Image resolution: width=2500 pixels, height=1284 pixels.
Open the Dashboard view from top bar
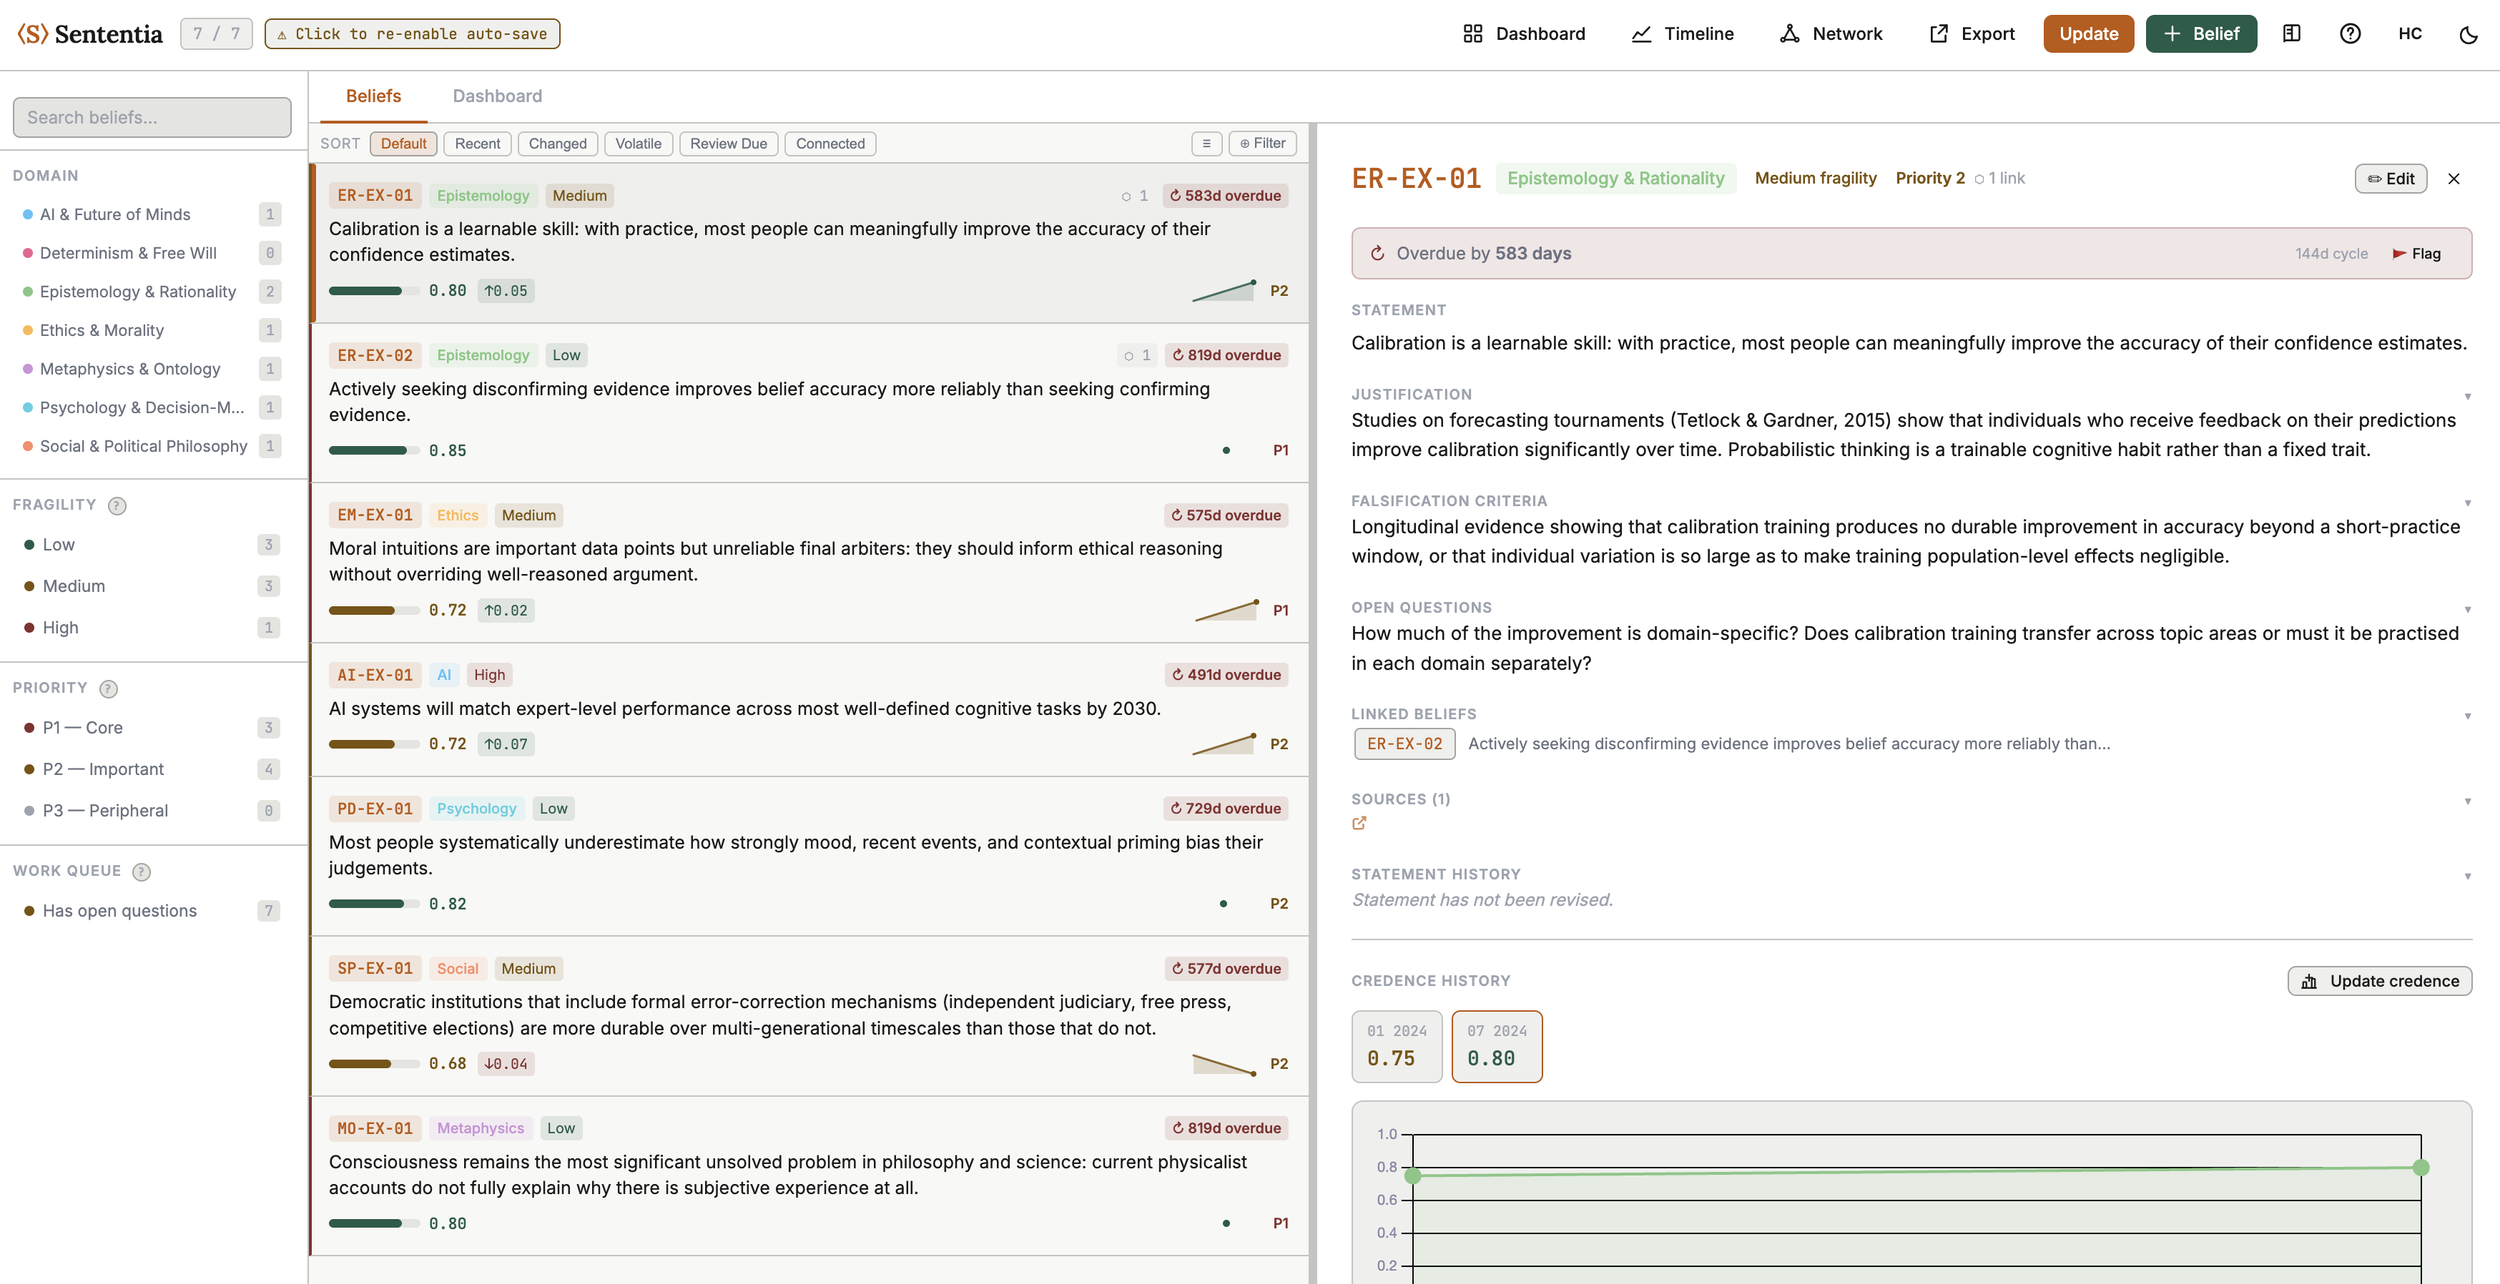click(1523, 34)
